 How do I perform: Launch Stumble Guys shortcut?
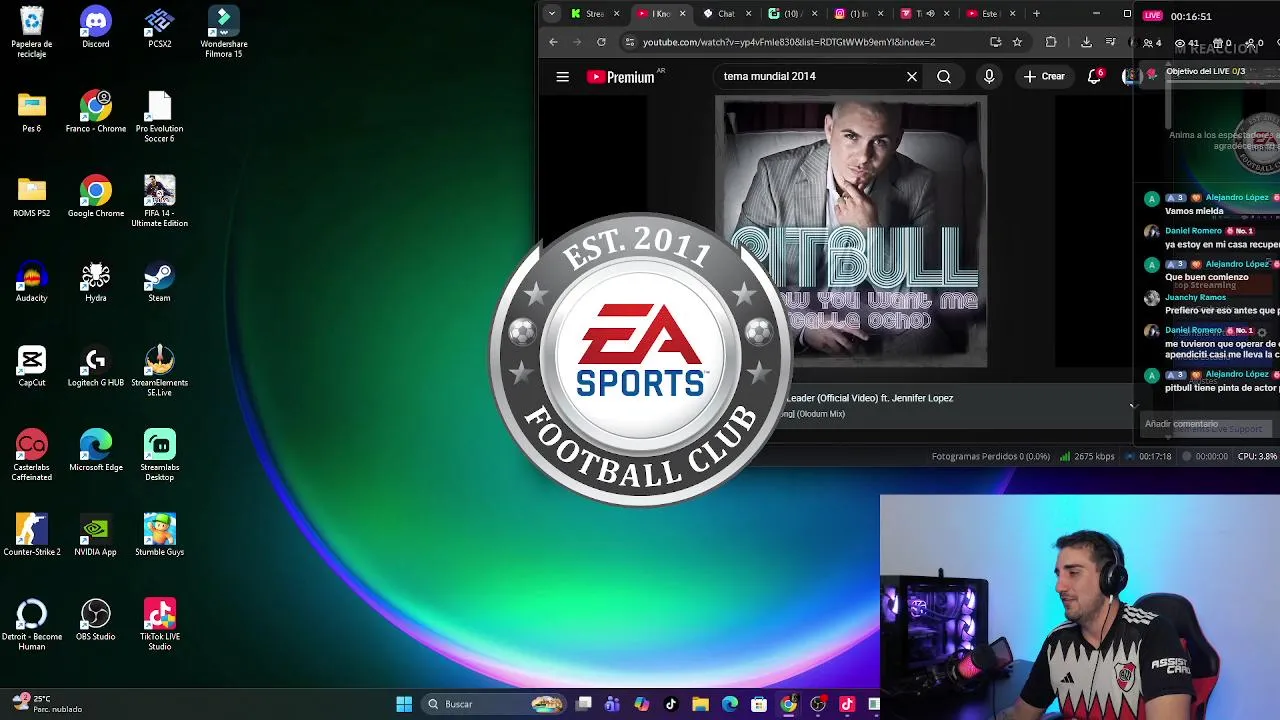click(159, 536)
